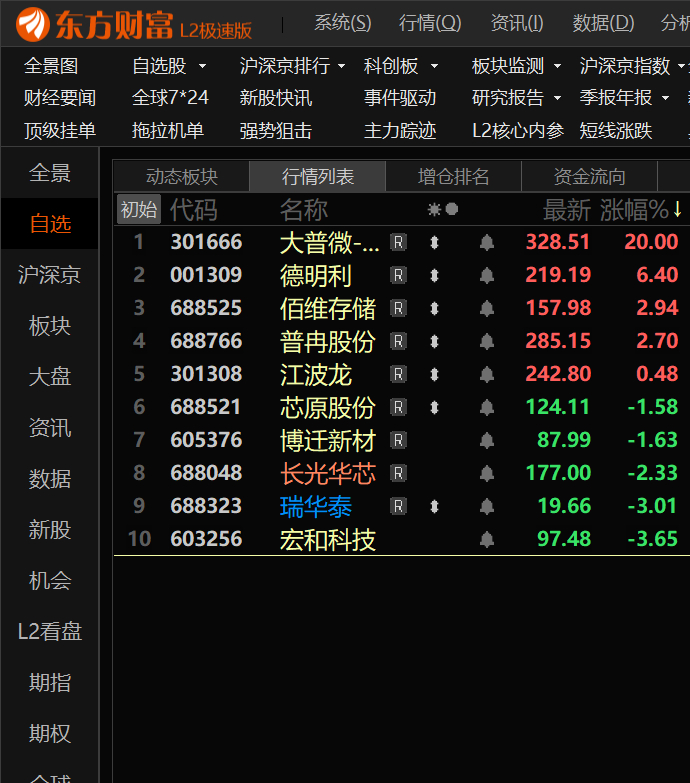The width and height of the screenshot is (690, 783).
Task: Click the bell alert icon for 宏和科技
Action: (487, 539)
